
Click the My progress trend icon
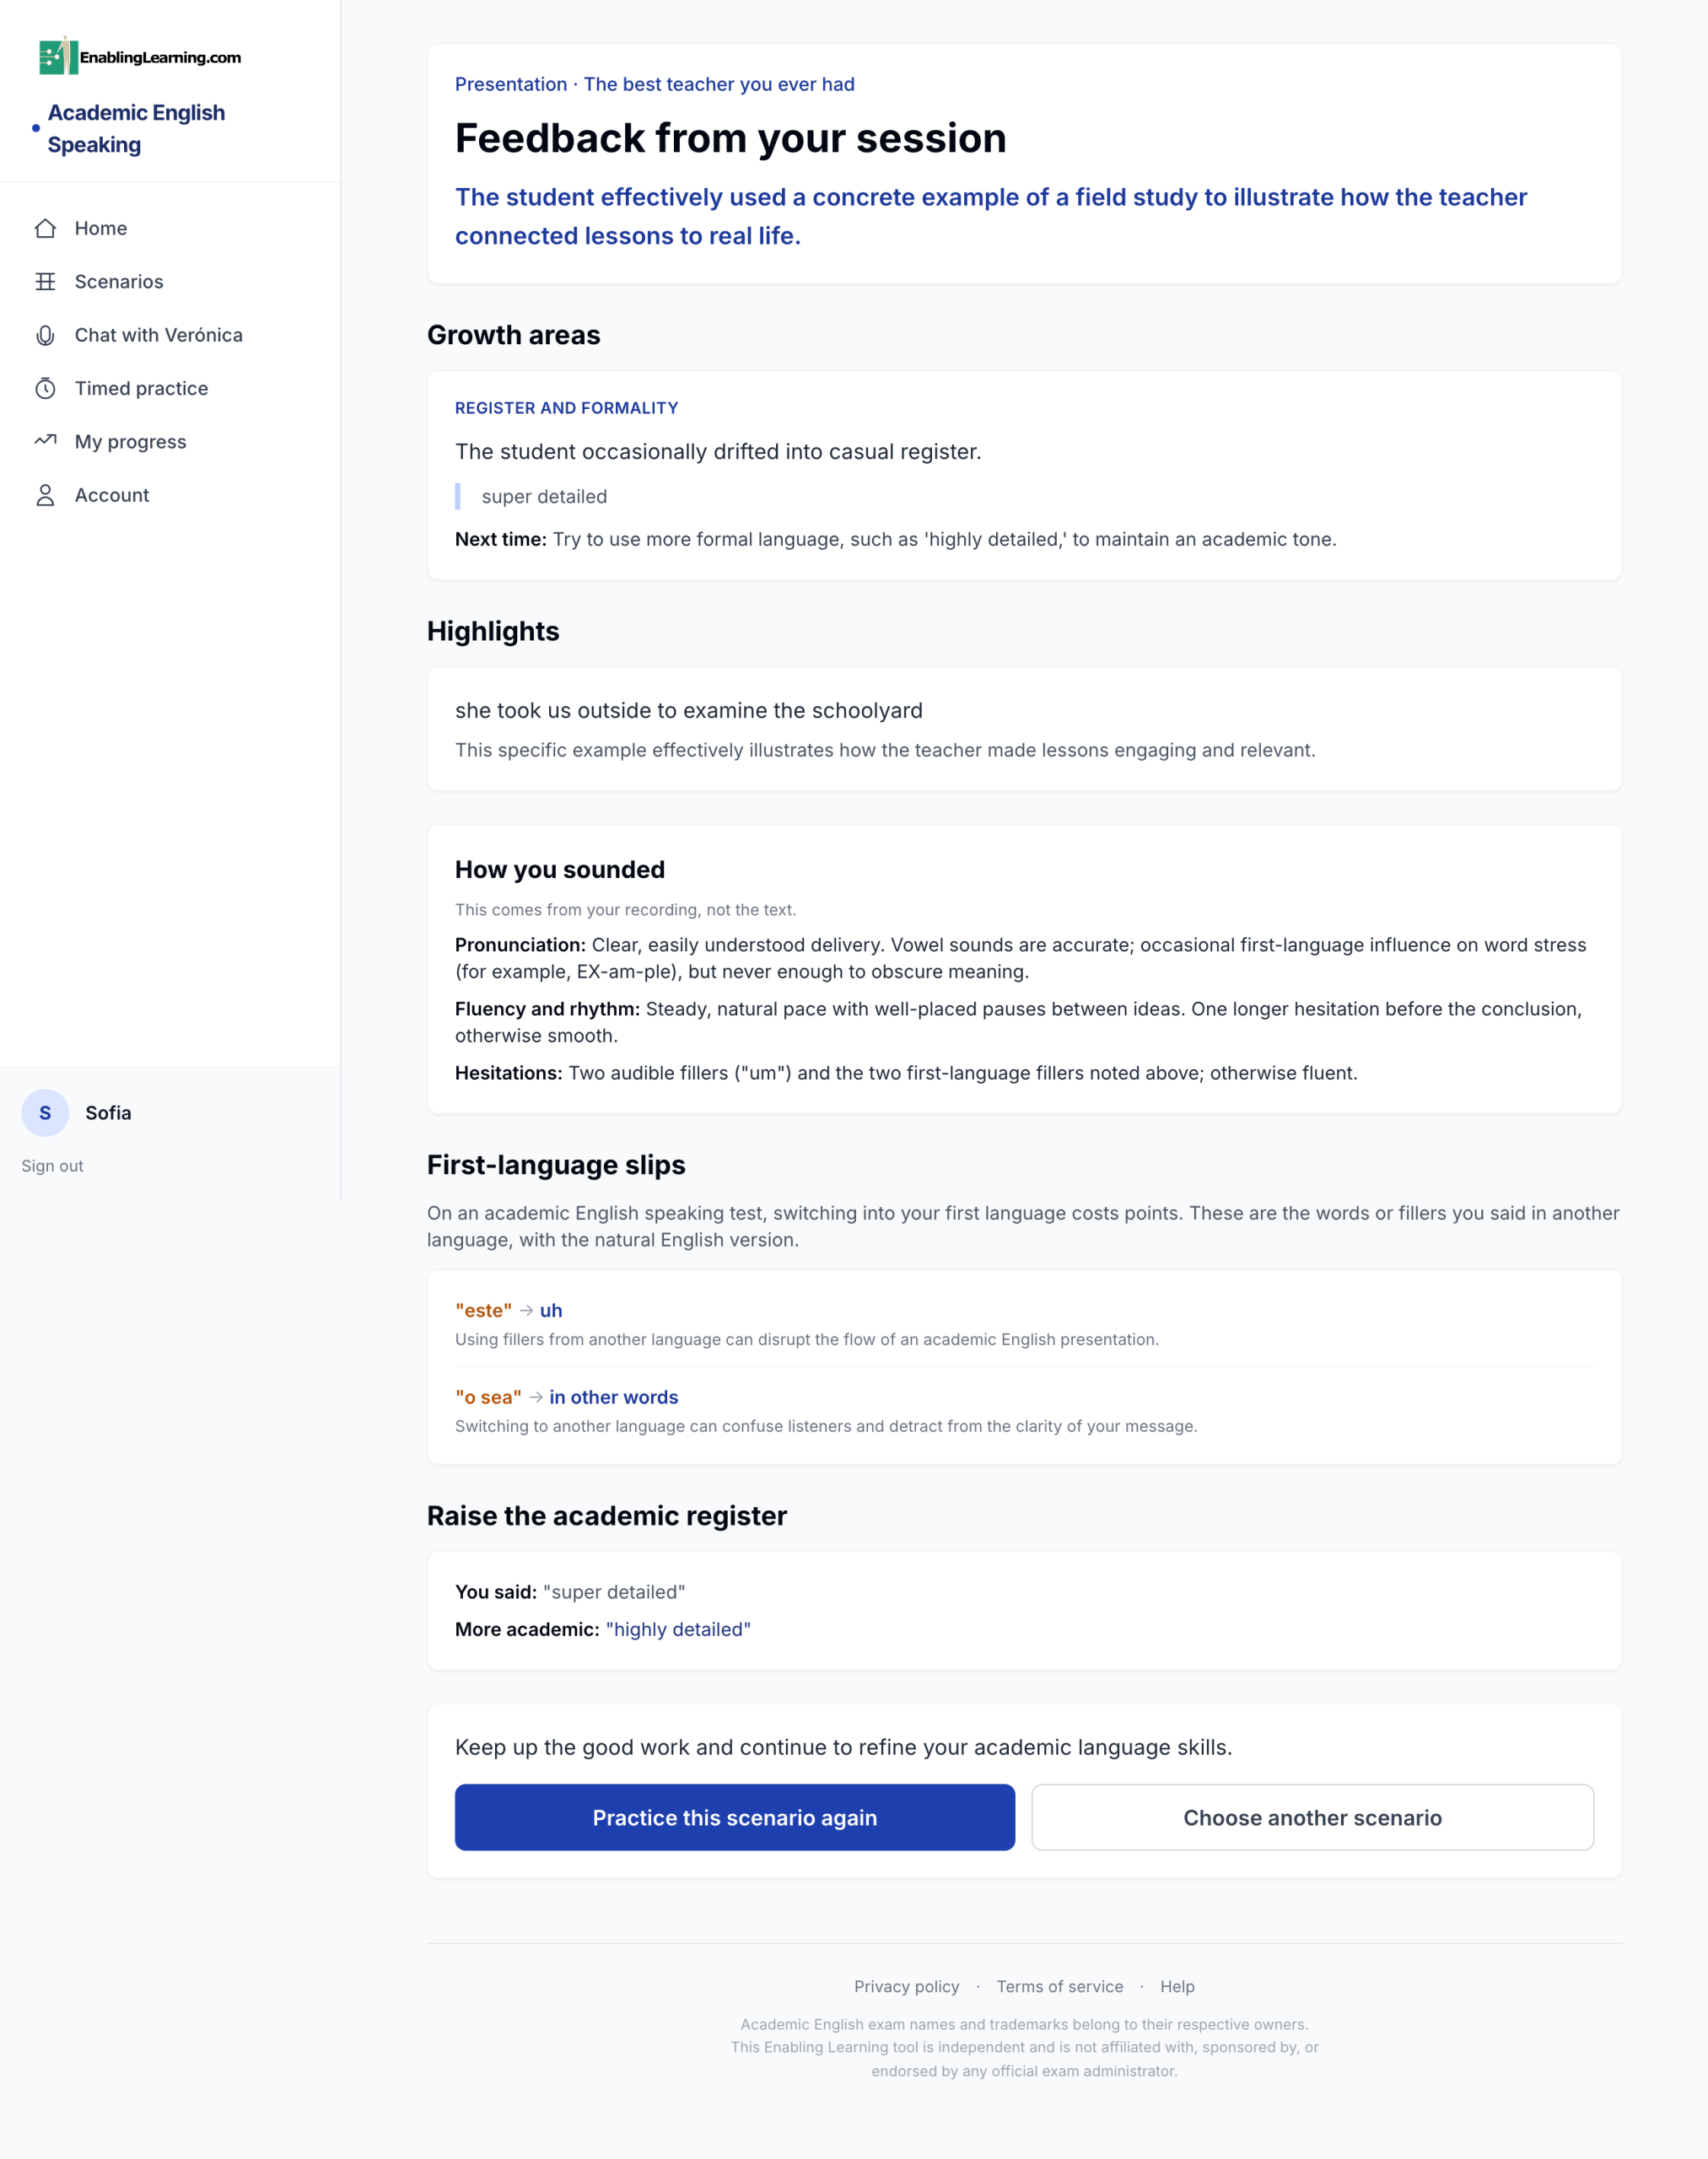[x=45, y=441]
